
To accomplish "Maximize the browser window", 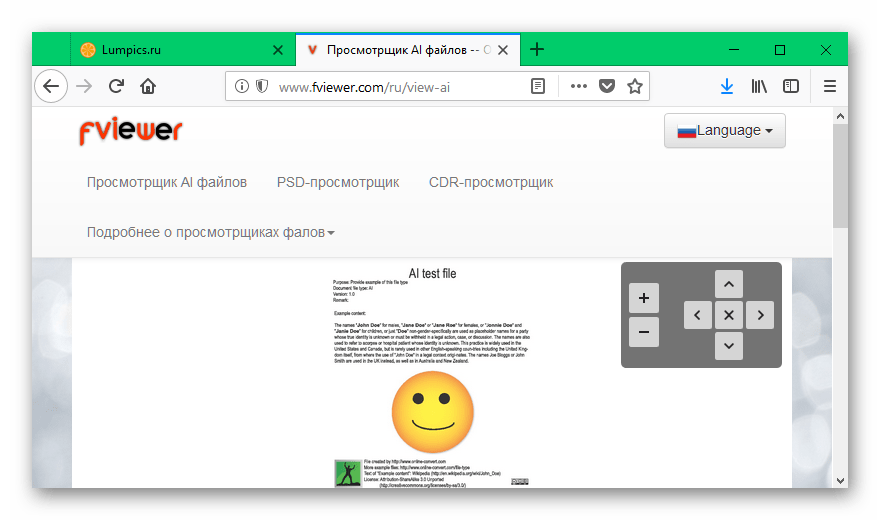I will (x=780, y=50).
